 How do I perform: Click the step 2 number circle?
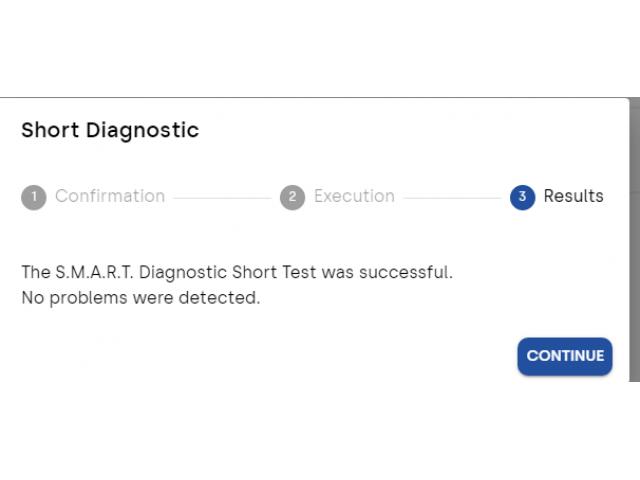pyautogui.click(x=292, y=197)
